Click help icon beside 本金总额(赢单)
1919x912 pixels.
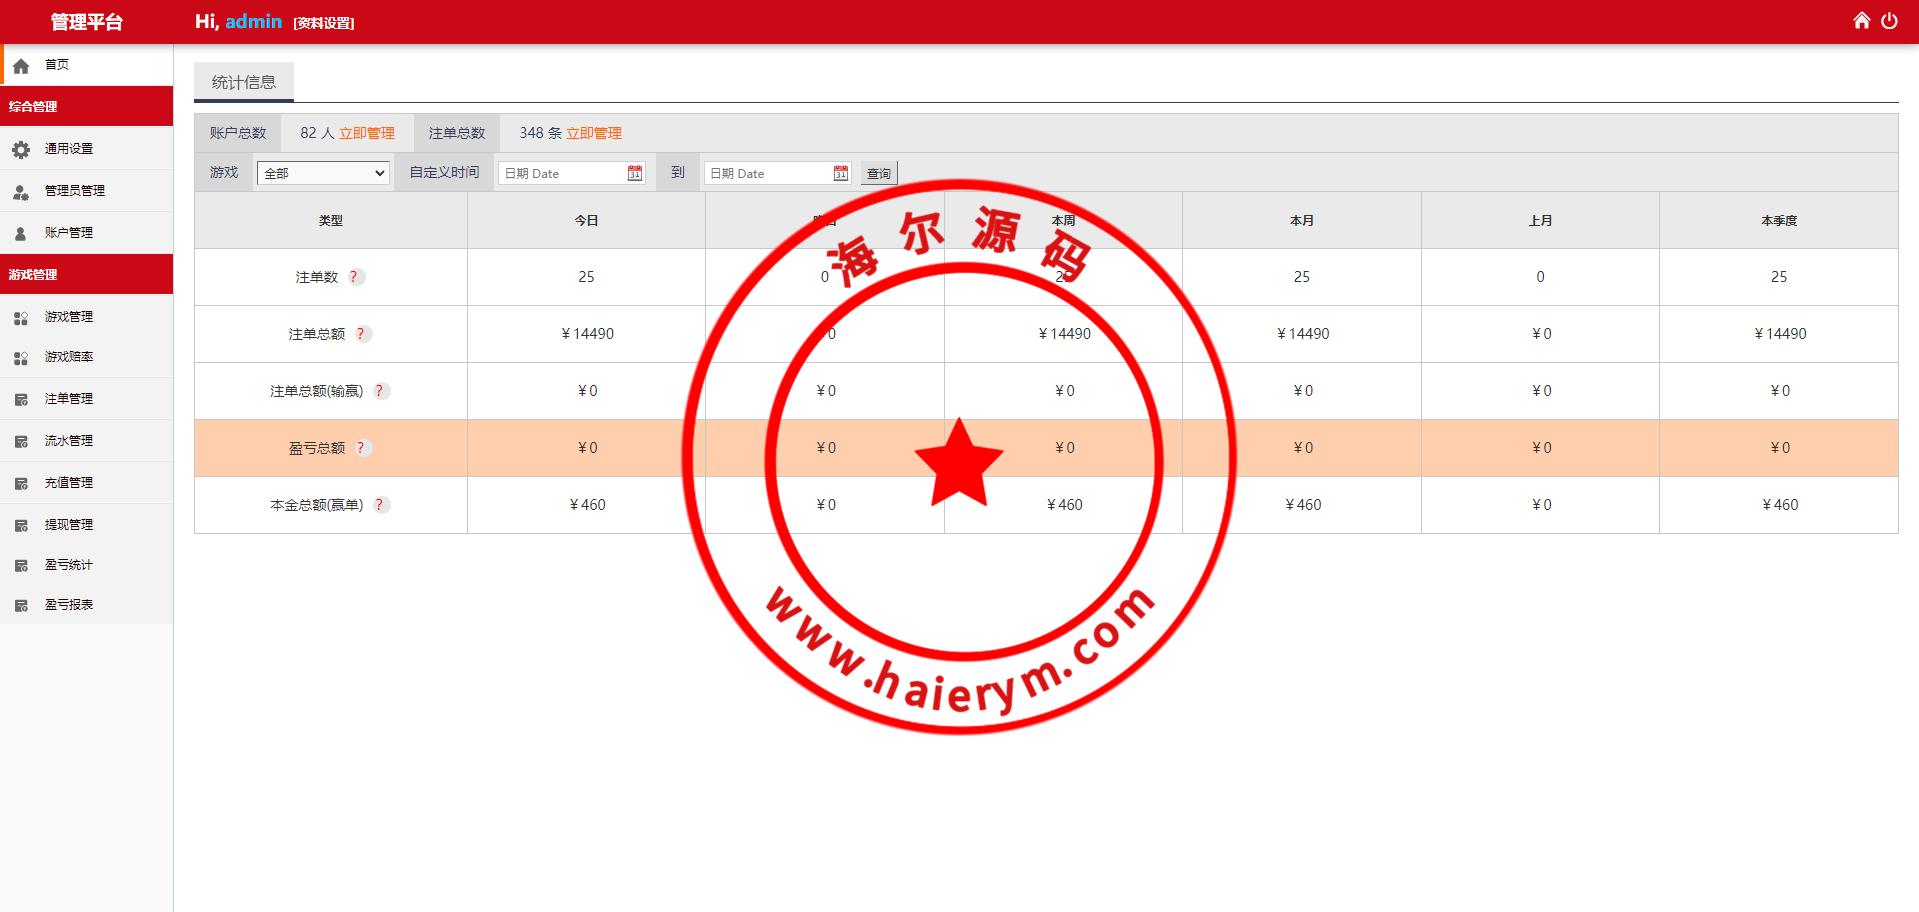click(380, 505)
